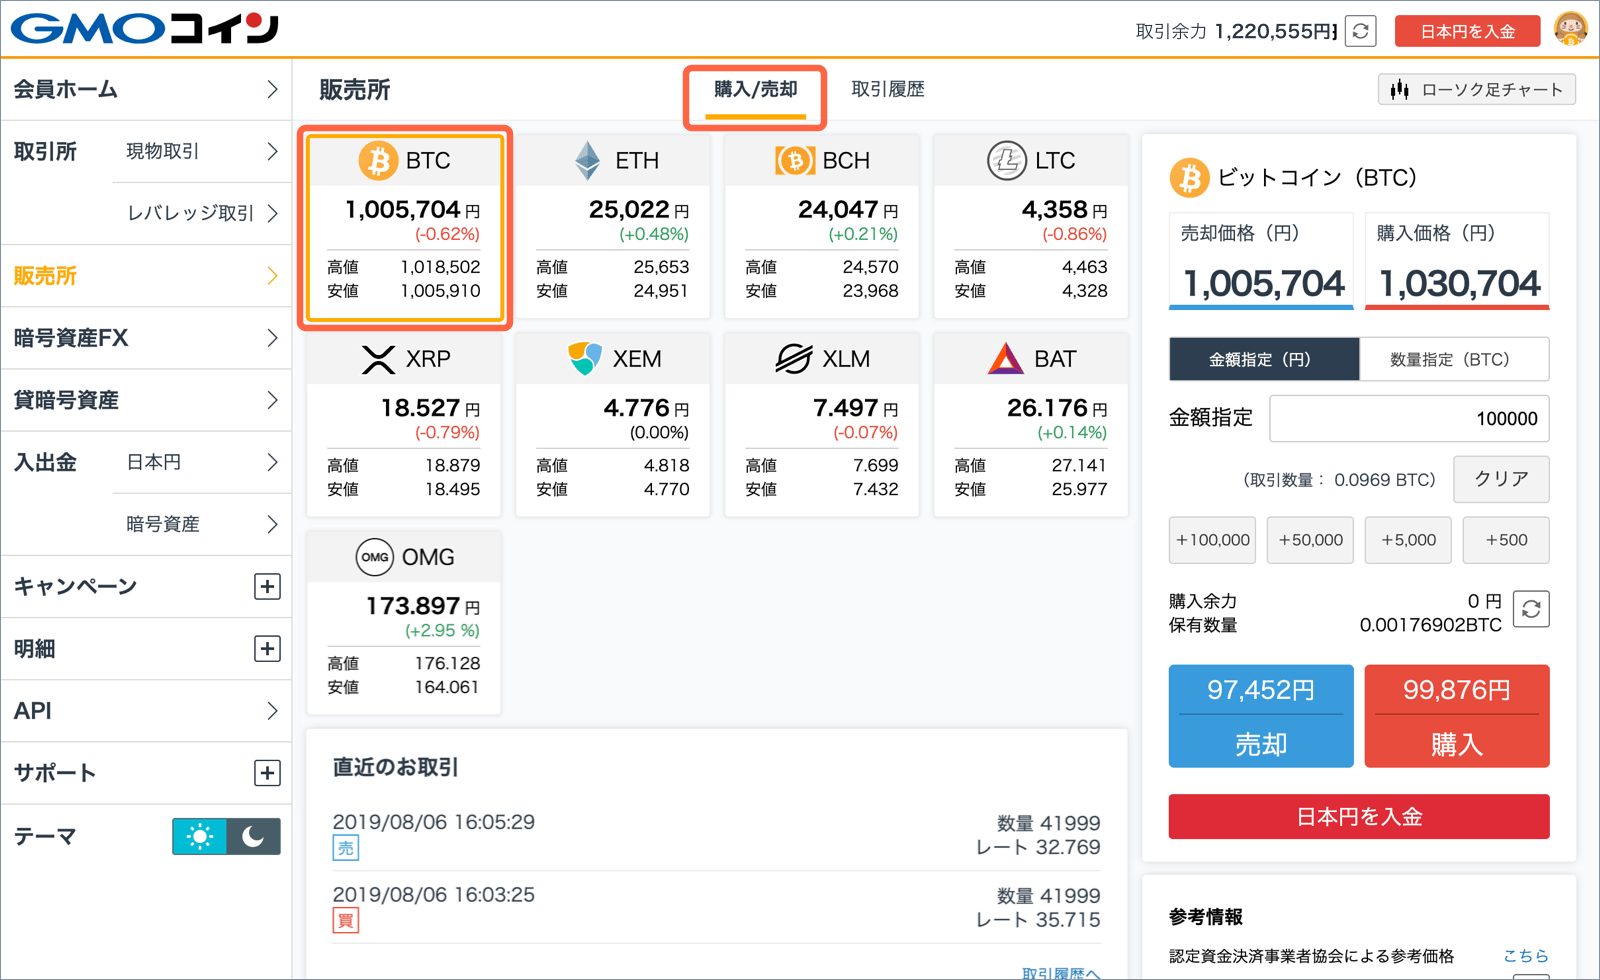Screen dimensions: 1600x980
Task: Click red 購入 buy button
Action: click(x=1457, y=716)
